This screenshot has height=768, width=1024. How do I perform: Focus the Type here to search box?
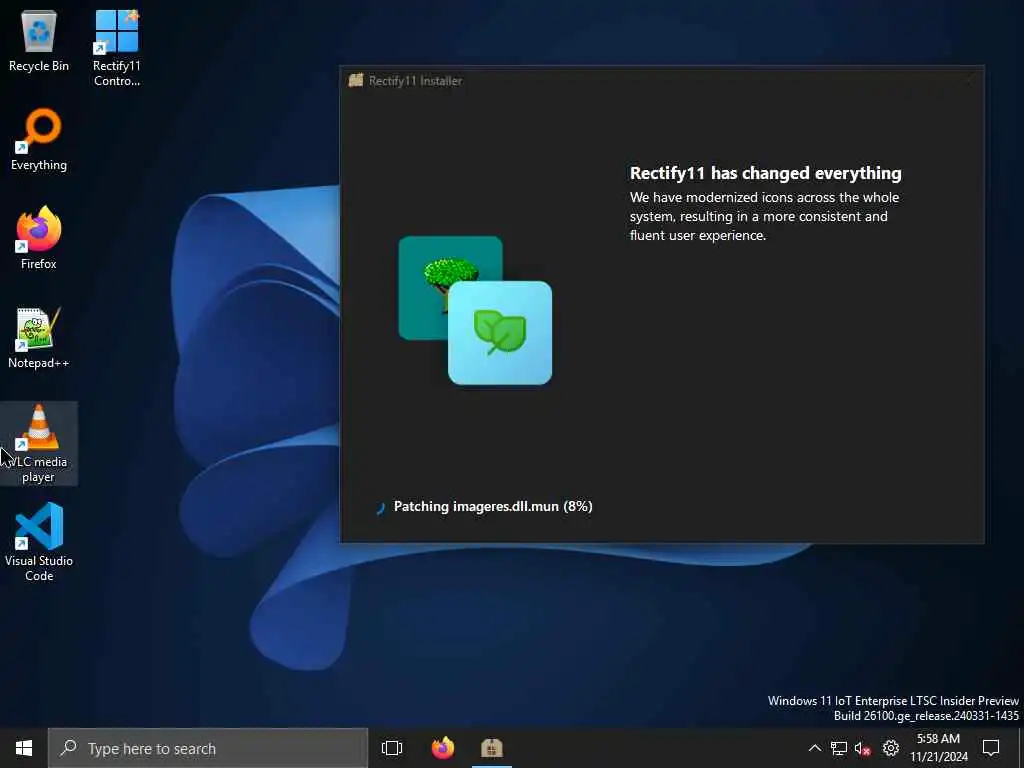pos(208,748)
